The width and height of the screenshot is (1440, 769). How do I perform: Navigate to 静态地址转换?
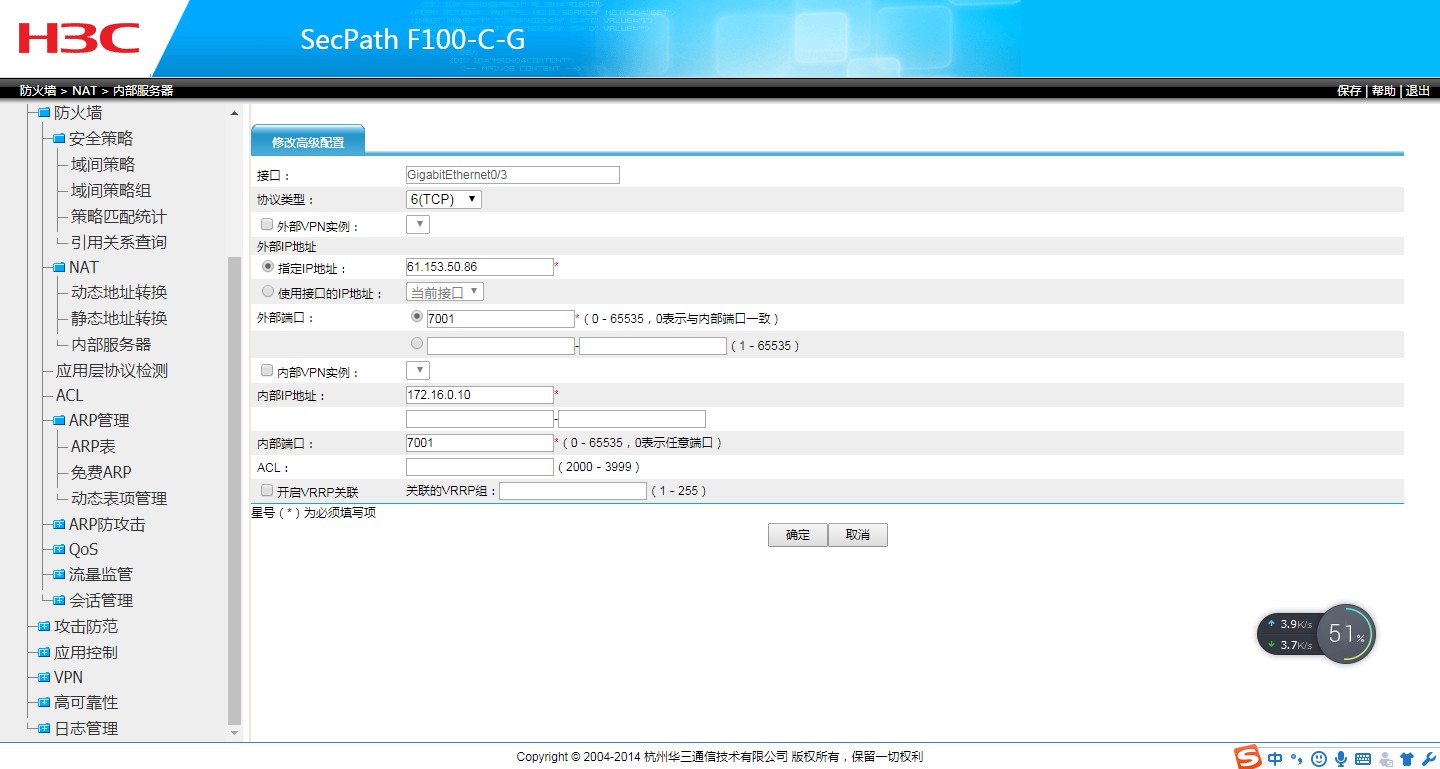coord(119,319)
